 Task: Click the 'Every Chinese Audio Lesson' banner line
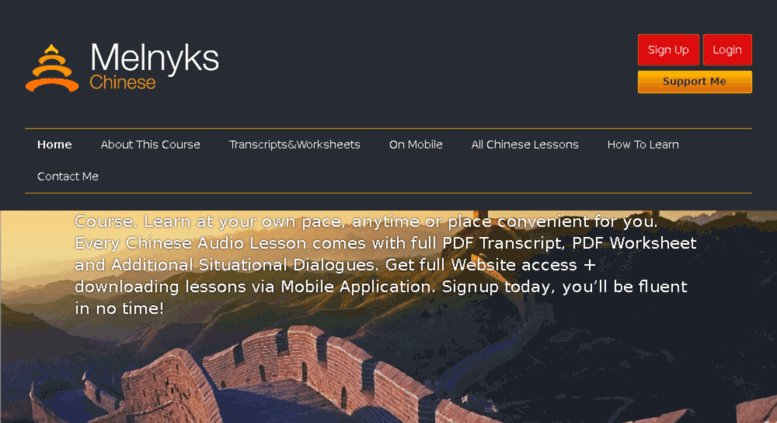point(386,243)
